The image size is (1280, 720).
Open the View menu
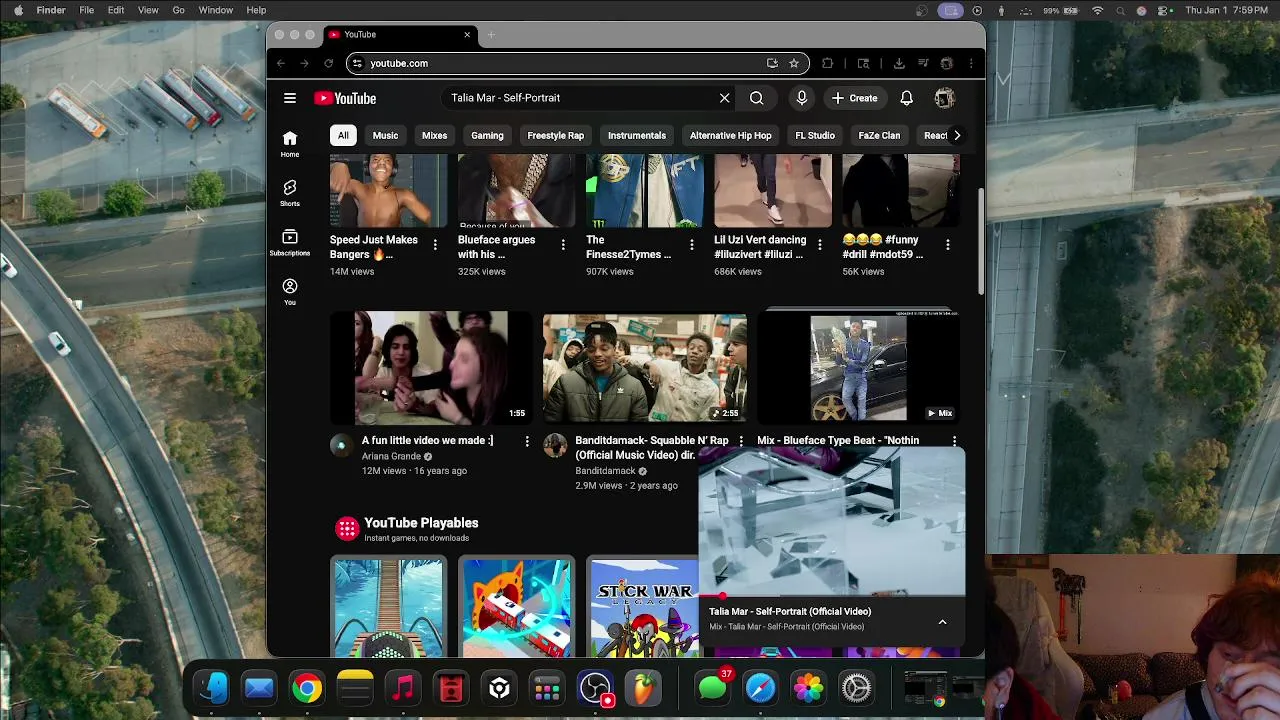[x=148, y=10]
